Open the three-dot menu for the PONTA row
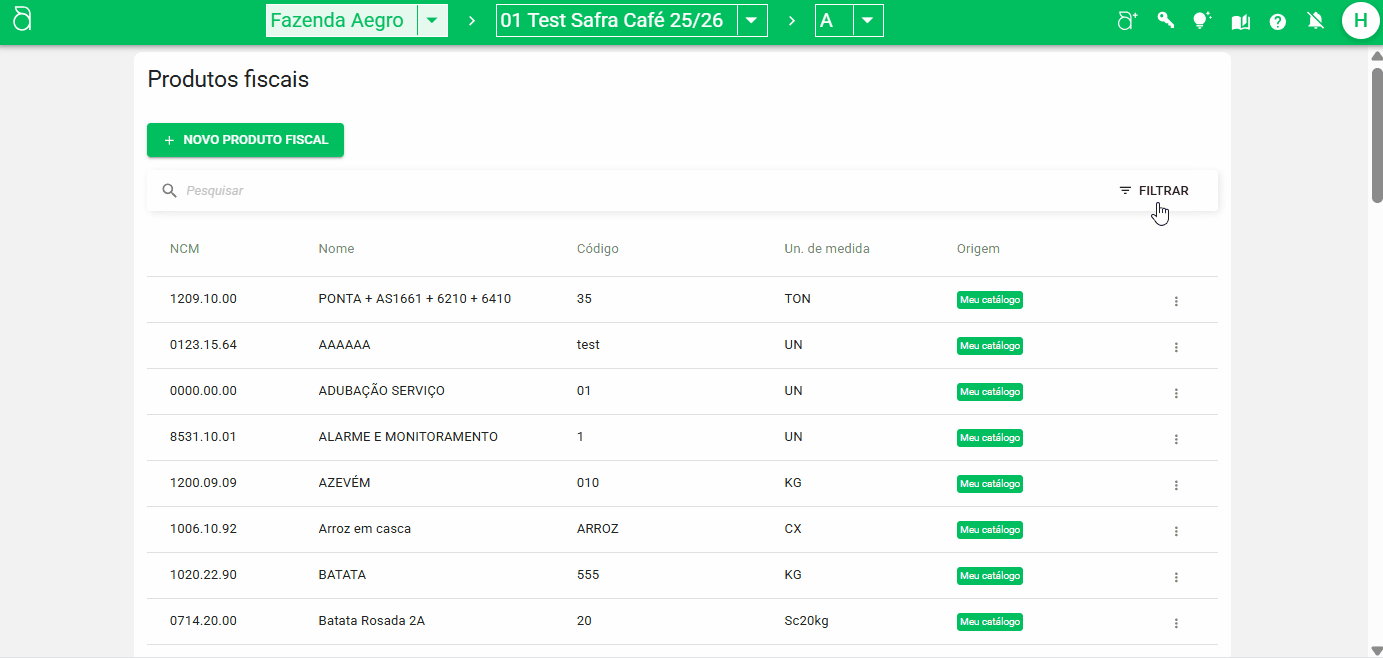The height and width of the screenshot is (658, 1383). (1176, 299)
